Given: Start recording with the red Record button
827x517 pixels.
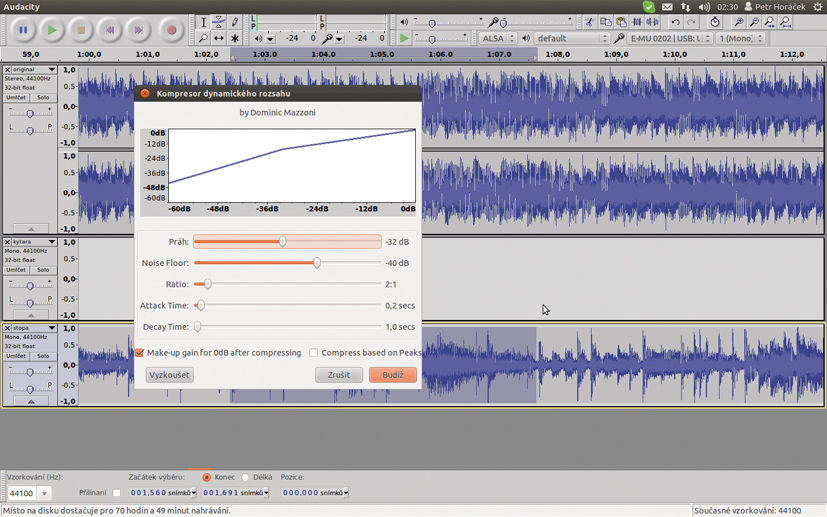Looking at the screenshot, I should coord(171,30).
